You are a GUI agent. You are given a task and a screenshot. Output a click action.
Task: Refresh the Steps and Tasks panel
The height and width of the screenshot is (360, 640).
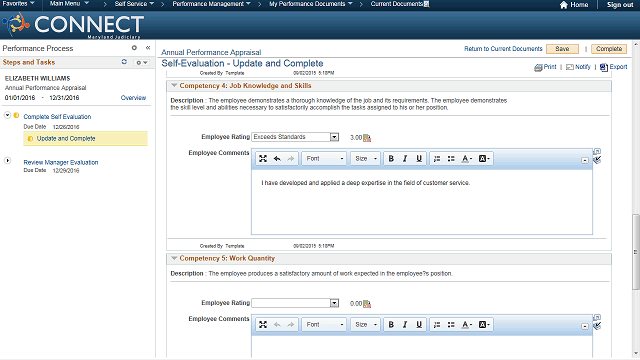point(124,62)
